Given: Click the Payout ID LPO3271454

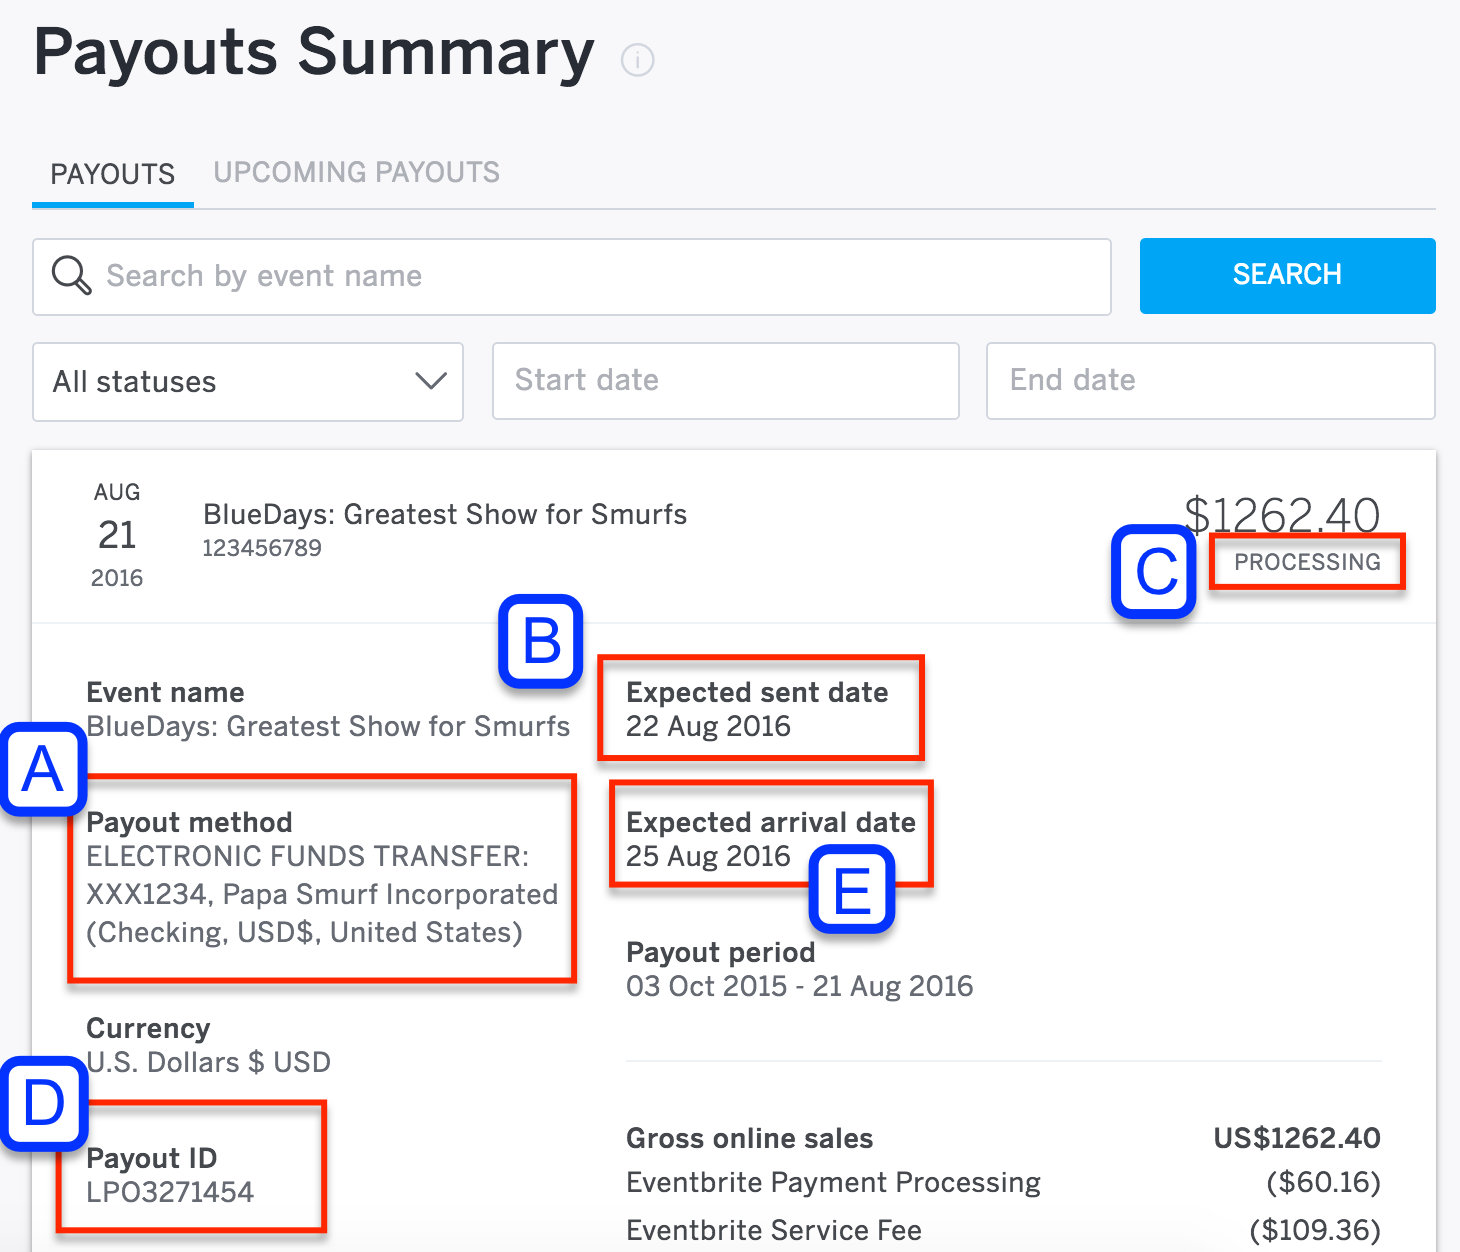Looking at the screenshot, I should tap(170, 1191).
